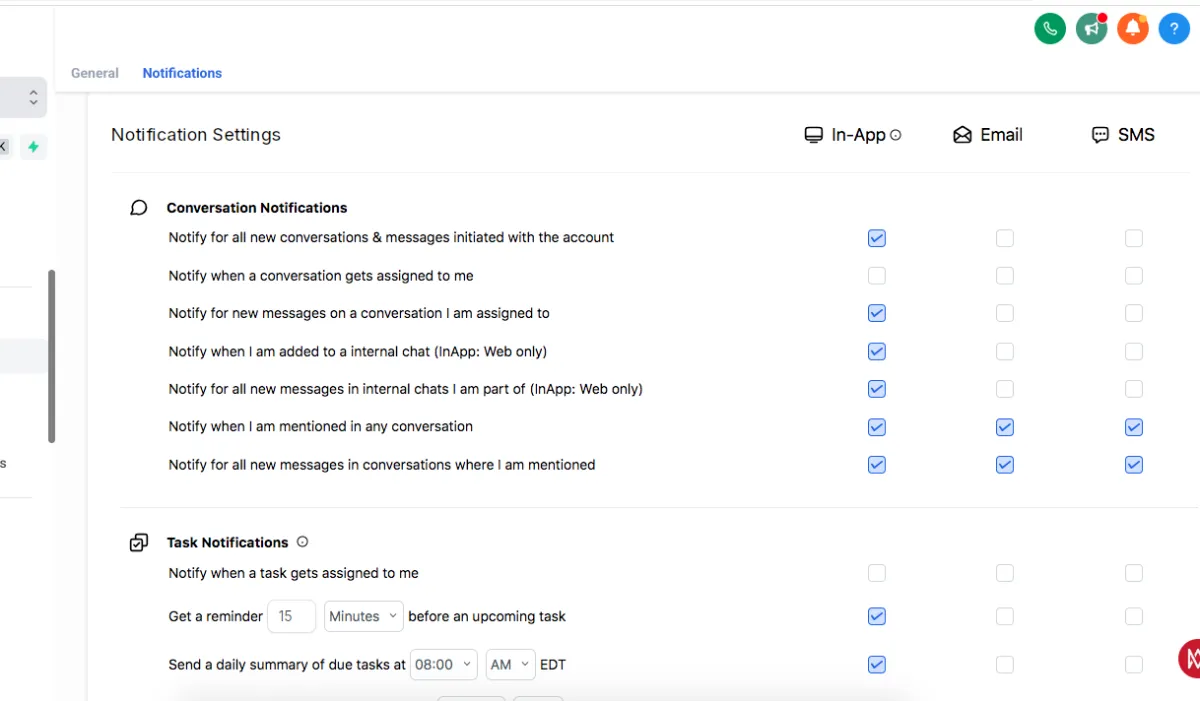
Task: Enable In-App for conversation assigned to me
Action: tap(877, 276)
